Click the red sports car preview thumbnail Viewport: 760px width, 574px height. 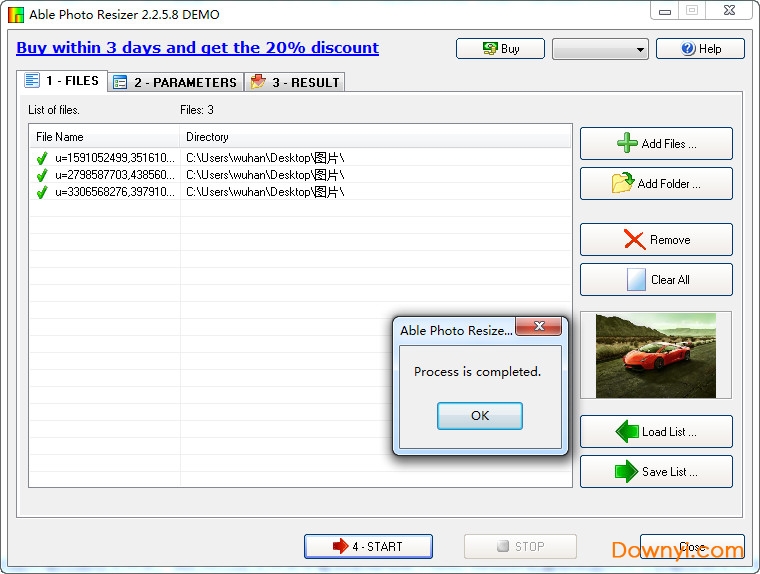[655, 355]
